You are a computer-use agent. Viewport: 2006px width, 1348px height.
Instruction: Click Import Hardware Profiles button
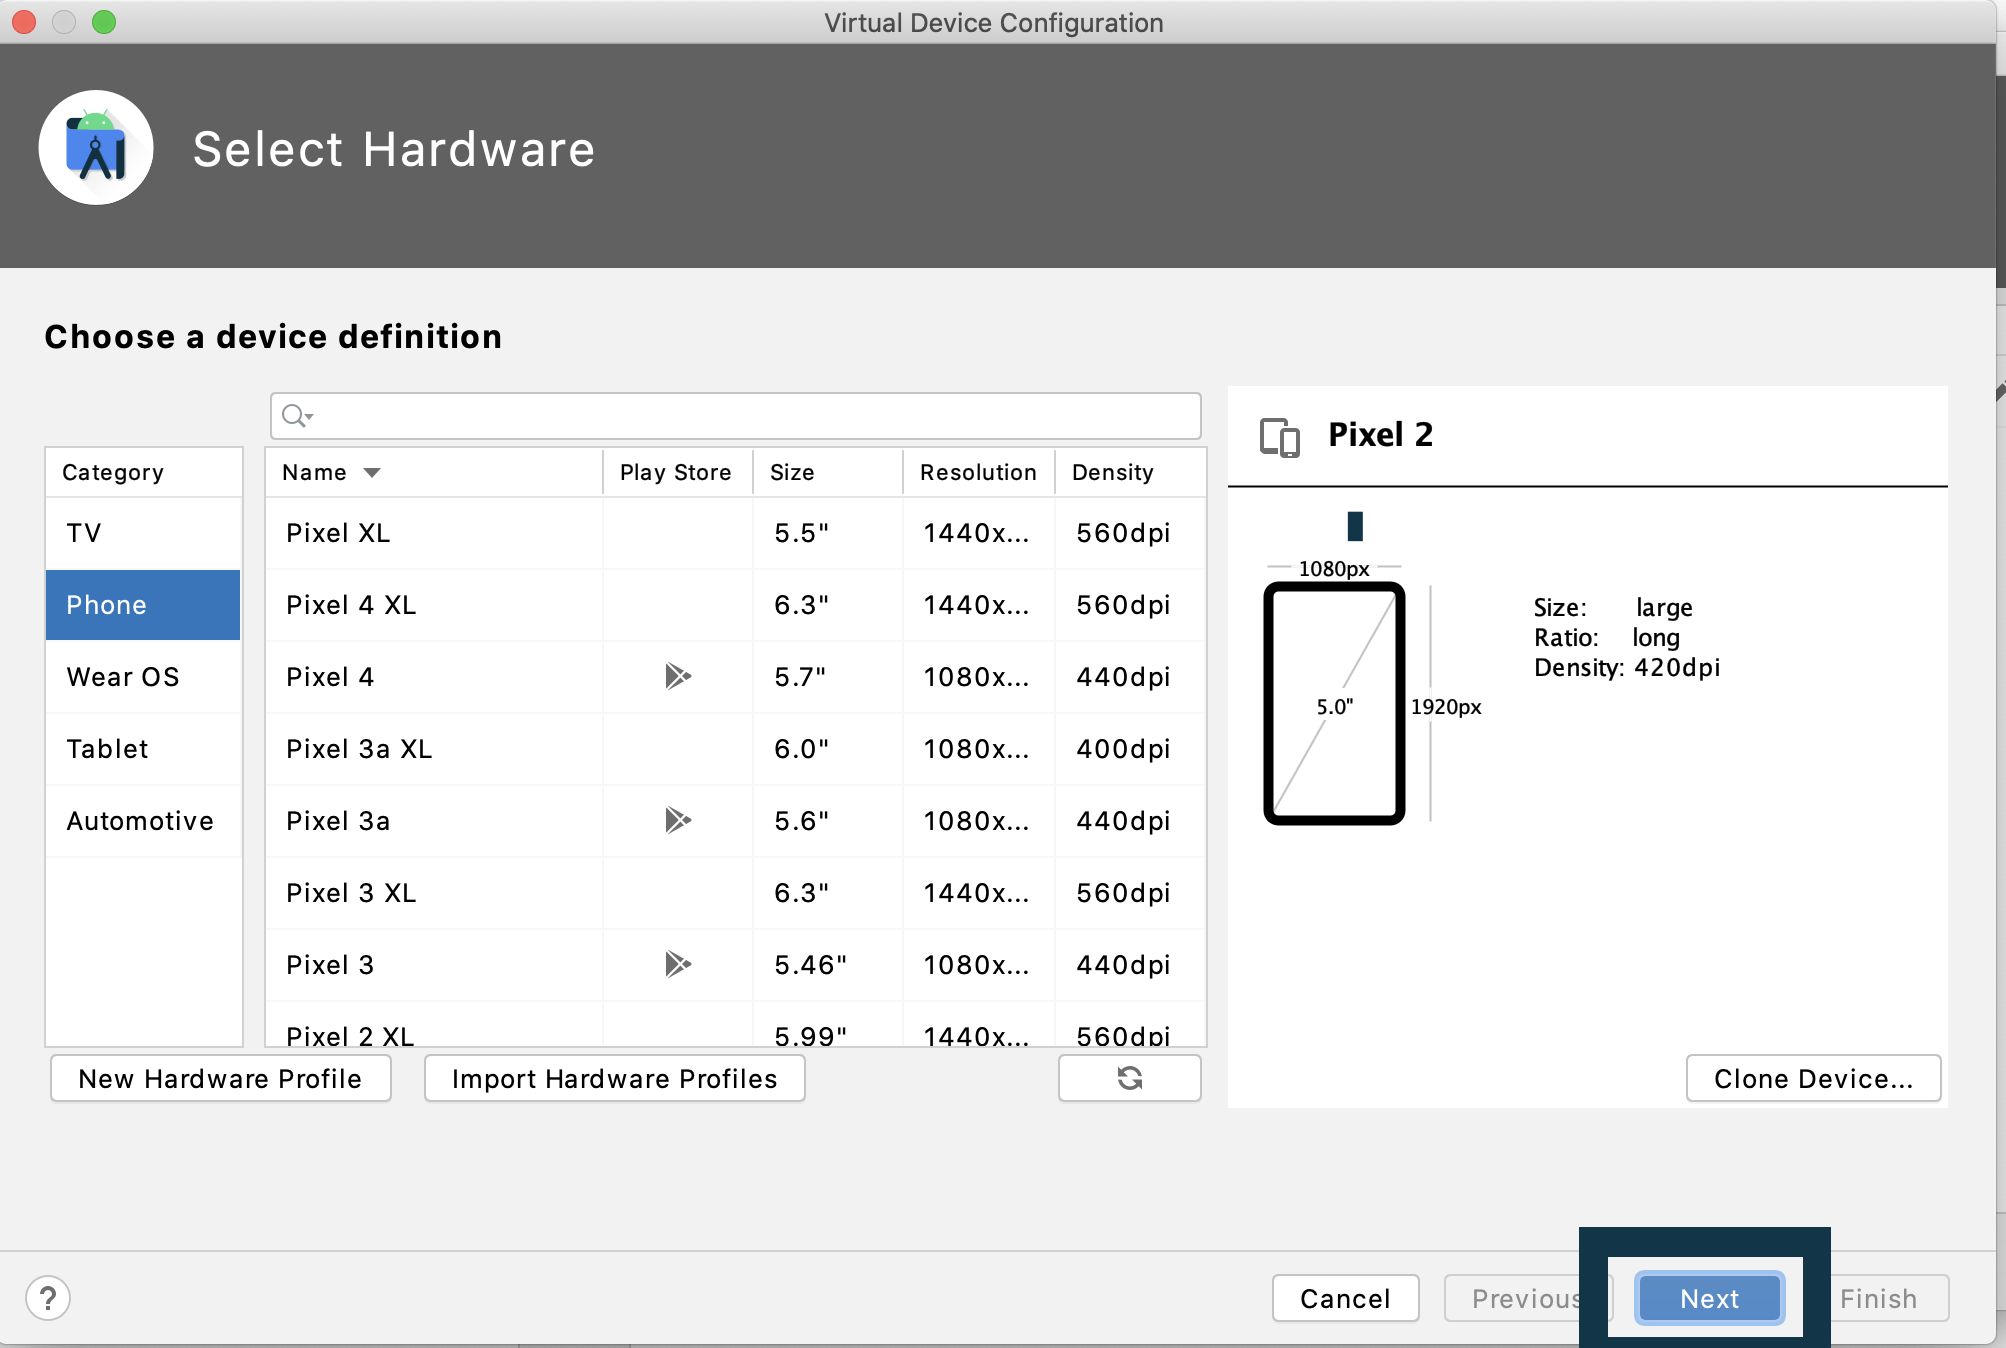coord(614,1078)
